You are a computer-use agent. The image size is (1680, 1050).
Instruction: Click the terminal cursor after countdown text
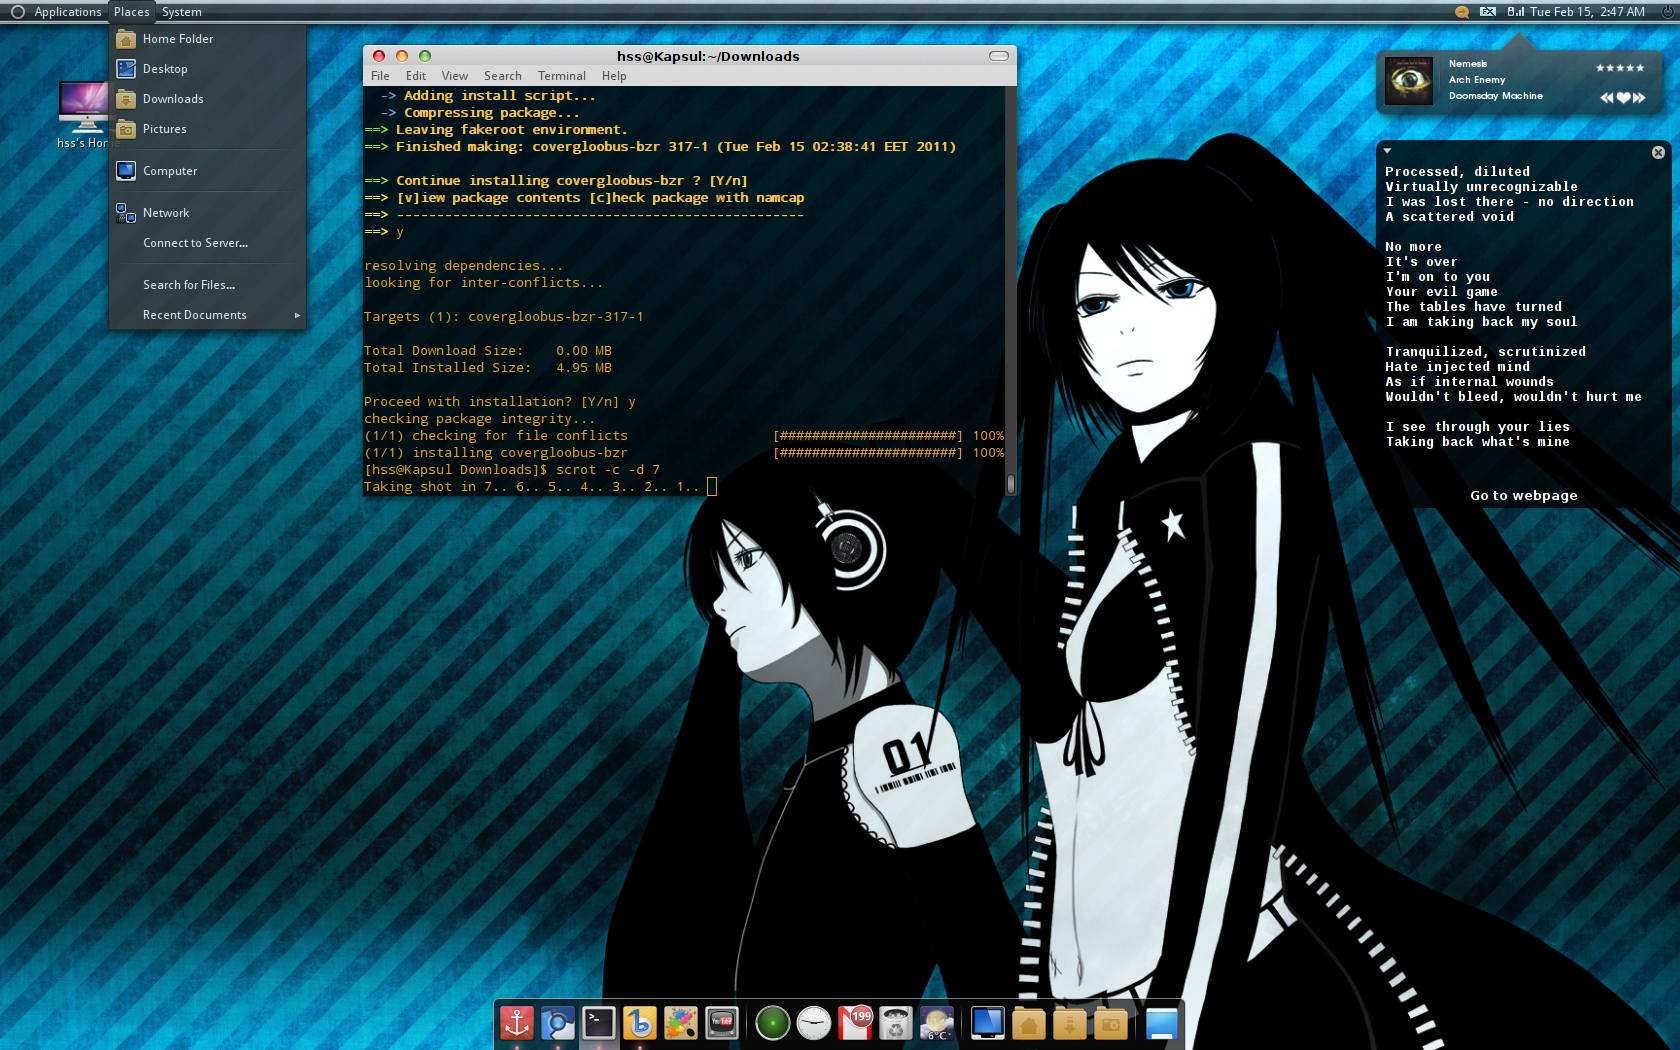coord(712,487)
